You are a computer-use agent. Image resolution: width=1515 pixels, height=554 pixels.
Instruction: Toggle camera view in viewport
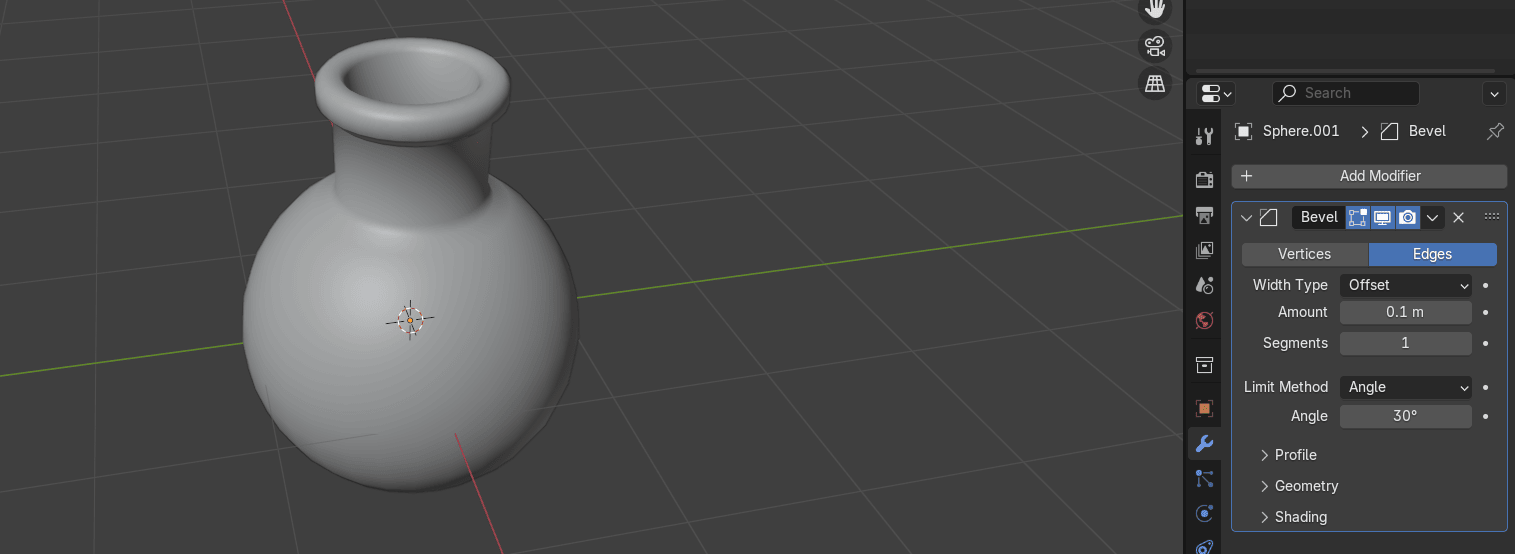(x=1155, y=46)
